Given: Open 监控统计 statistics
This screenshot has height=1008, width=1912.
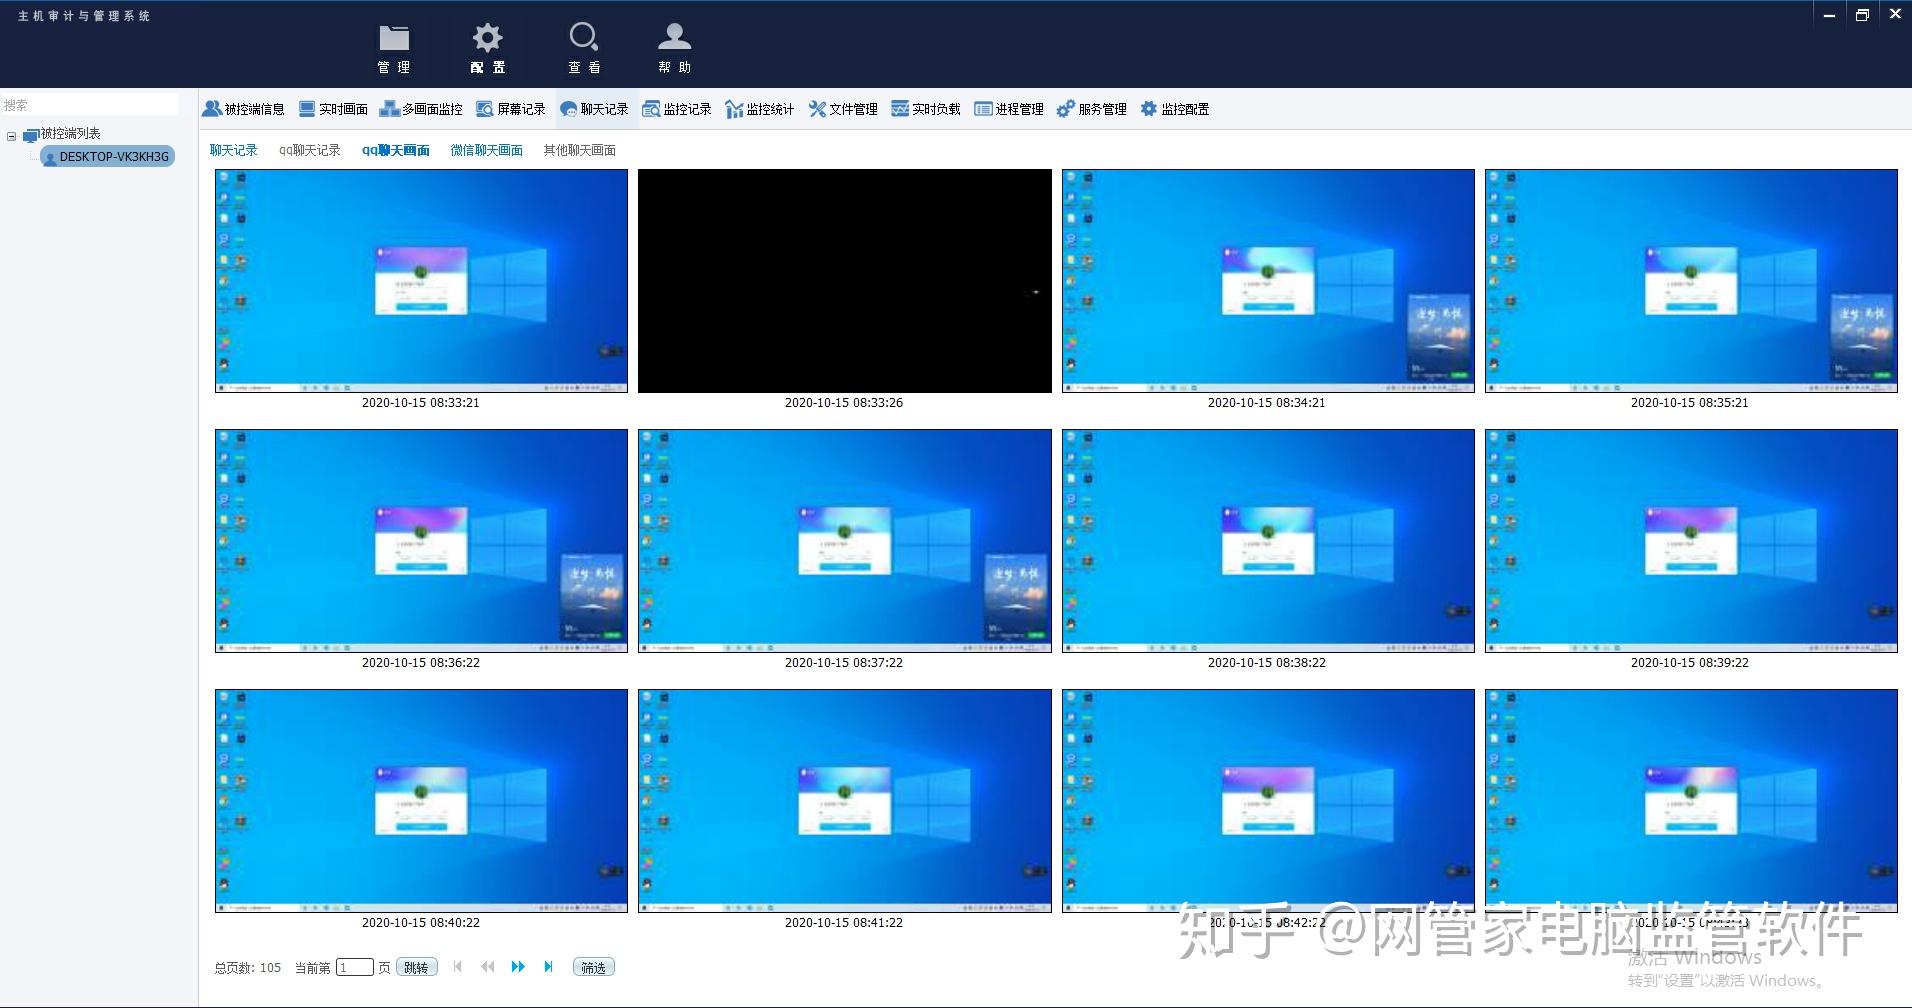Looking at the screenshot, I should pos(760,109).
